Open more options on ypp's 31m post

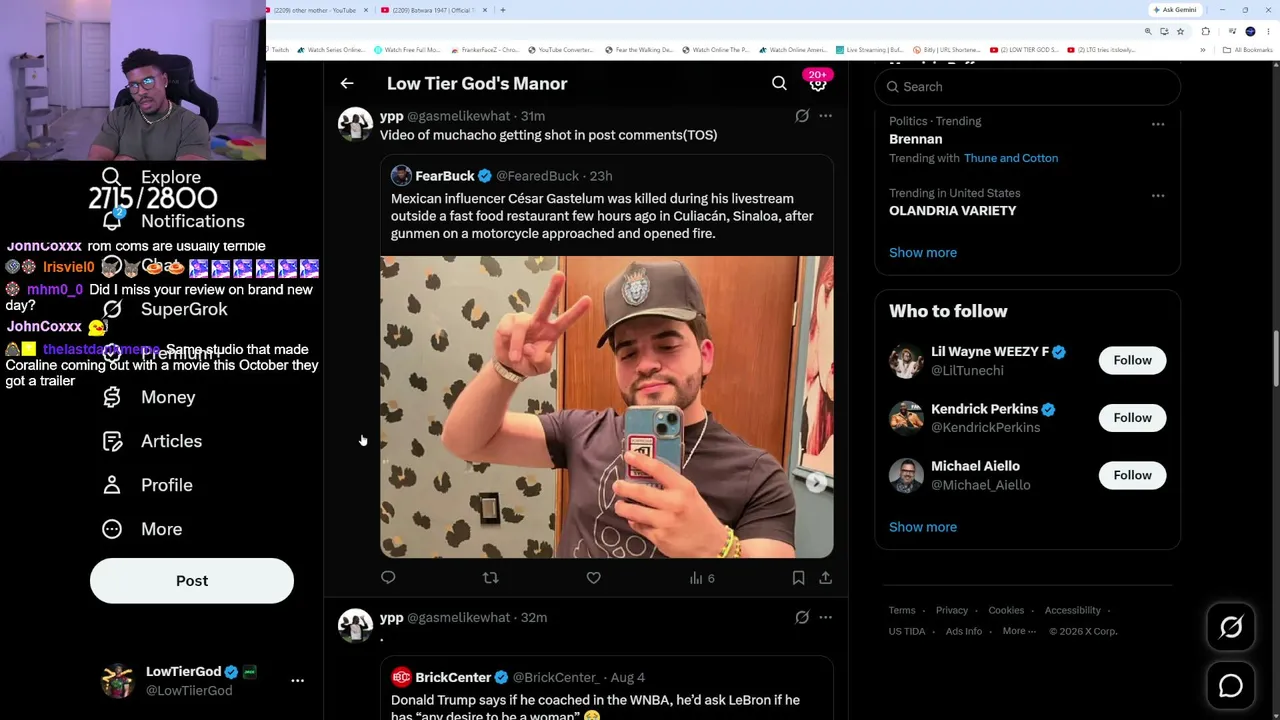[825, 116]
